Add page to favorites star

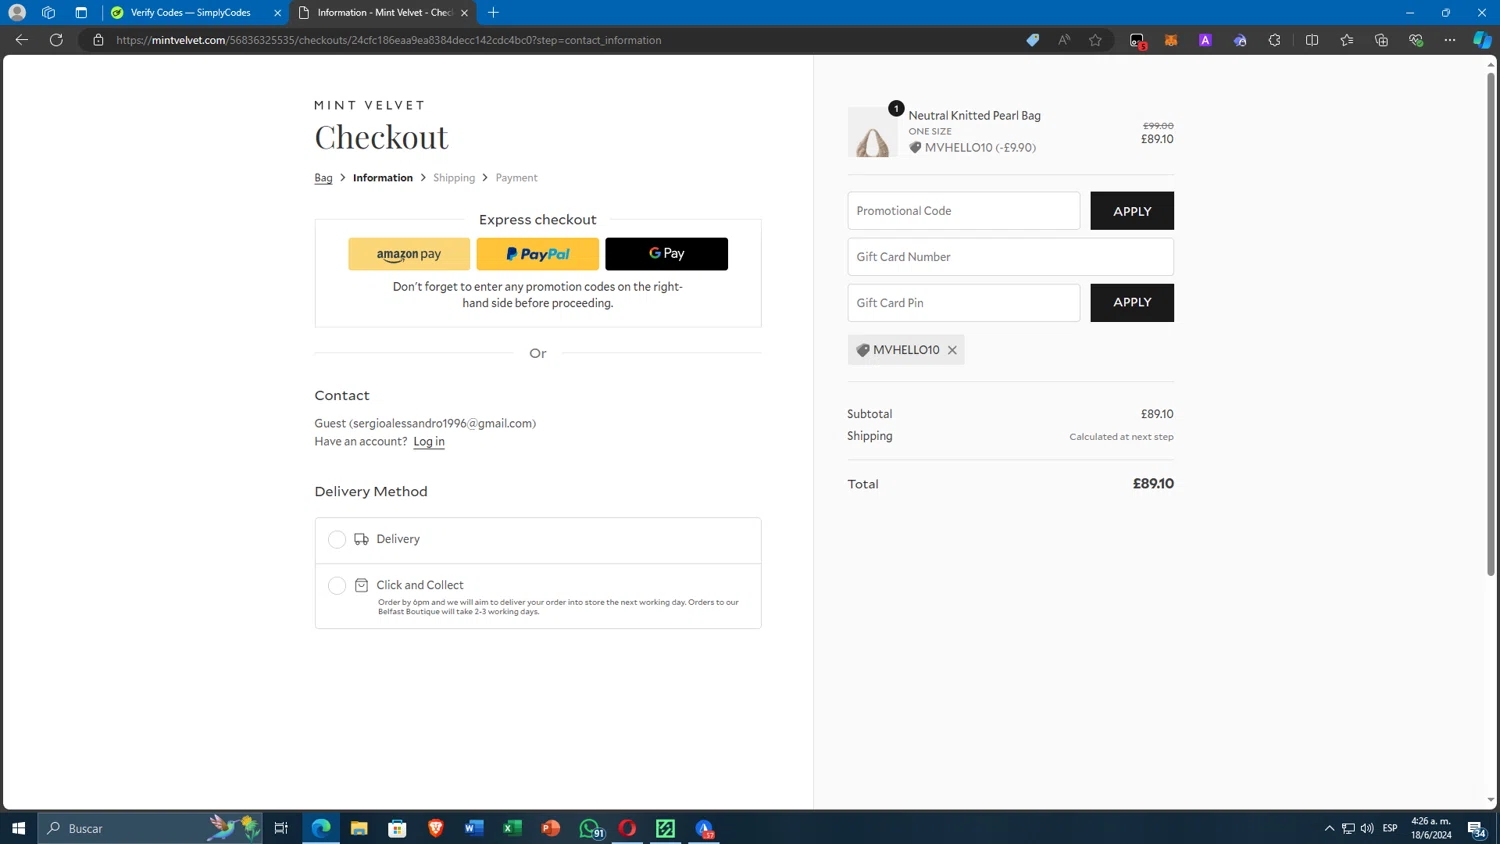click(1095, 40)
